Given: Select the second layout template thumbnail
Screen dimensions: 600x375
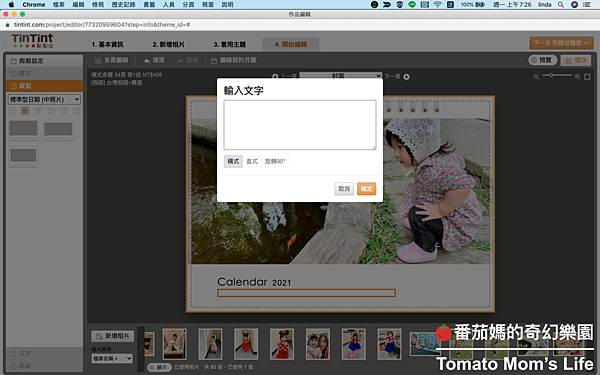Looking at the screenshot, I should pyautogui.click(x=58, y=130).
